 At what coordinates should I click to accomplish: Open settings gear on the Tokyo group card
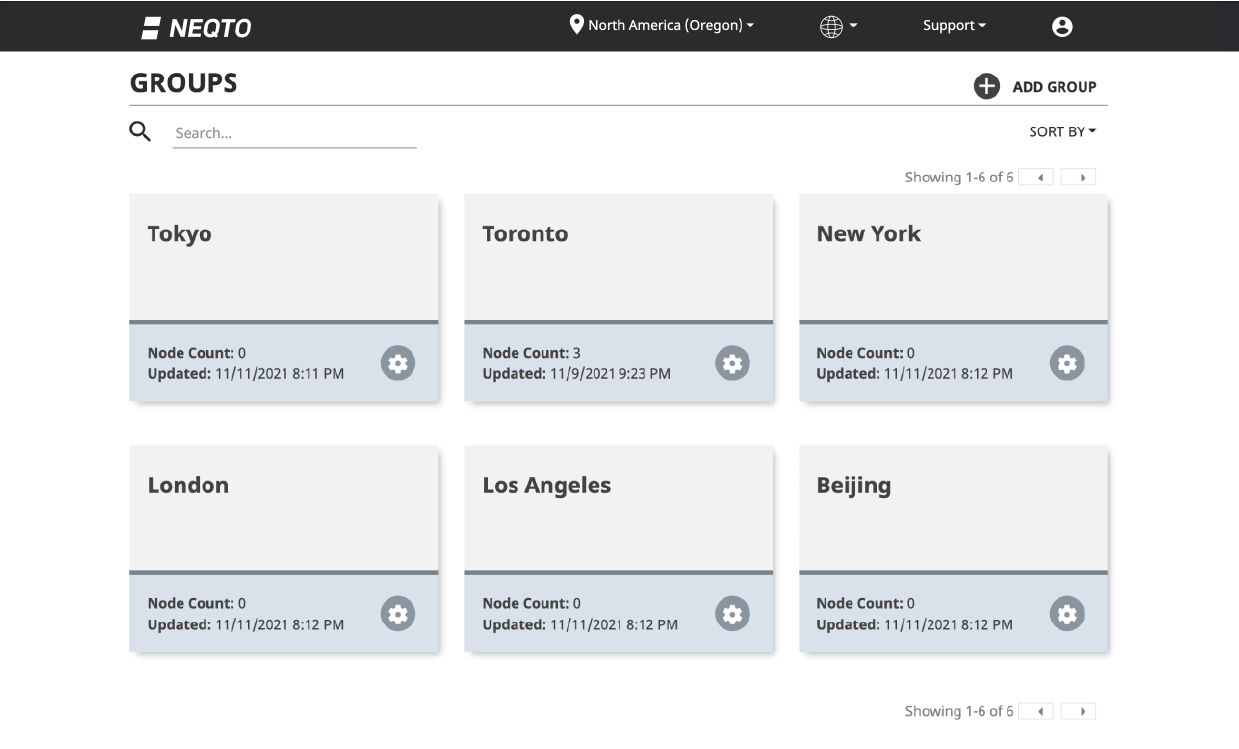(397, 363)
